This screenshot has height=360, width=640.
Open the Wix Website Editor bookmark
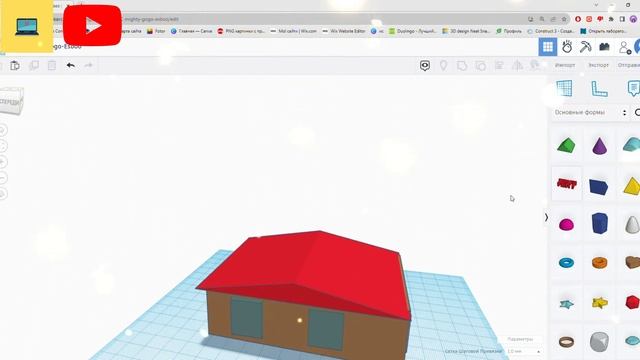344,31
